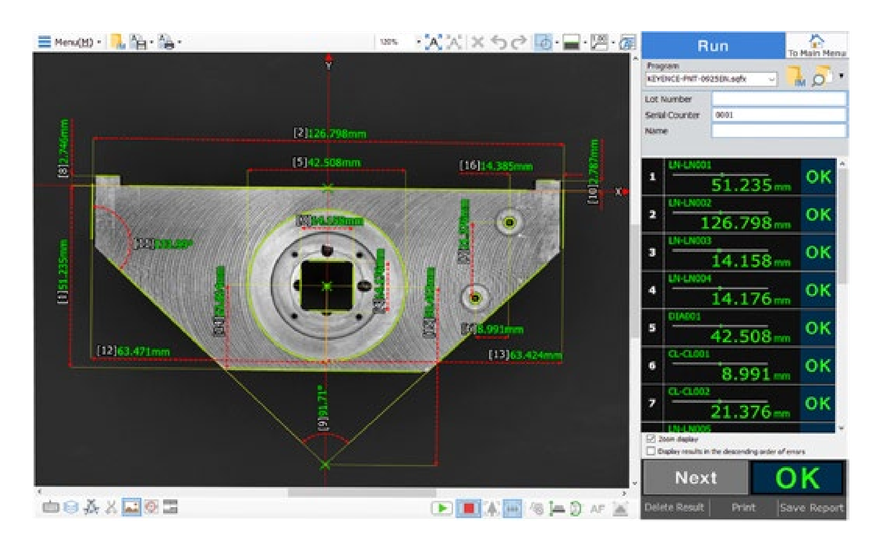This screenshot has height=552, width=880.
Task: Select result row 5 DIA001 42.508 mm
Action: 738,328
